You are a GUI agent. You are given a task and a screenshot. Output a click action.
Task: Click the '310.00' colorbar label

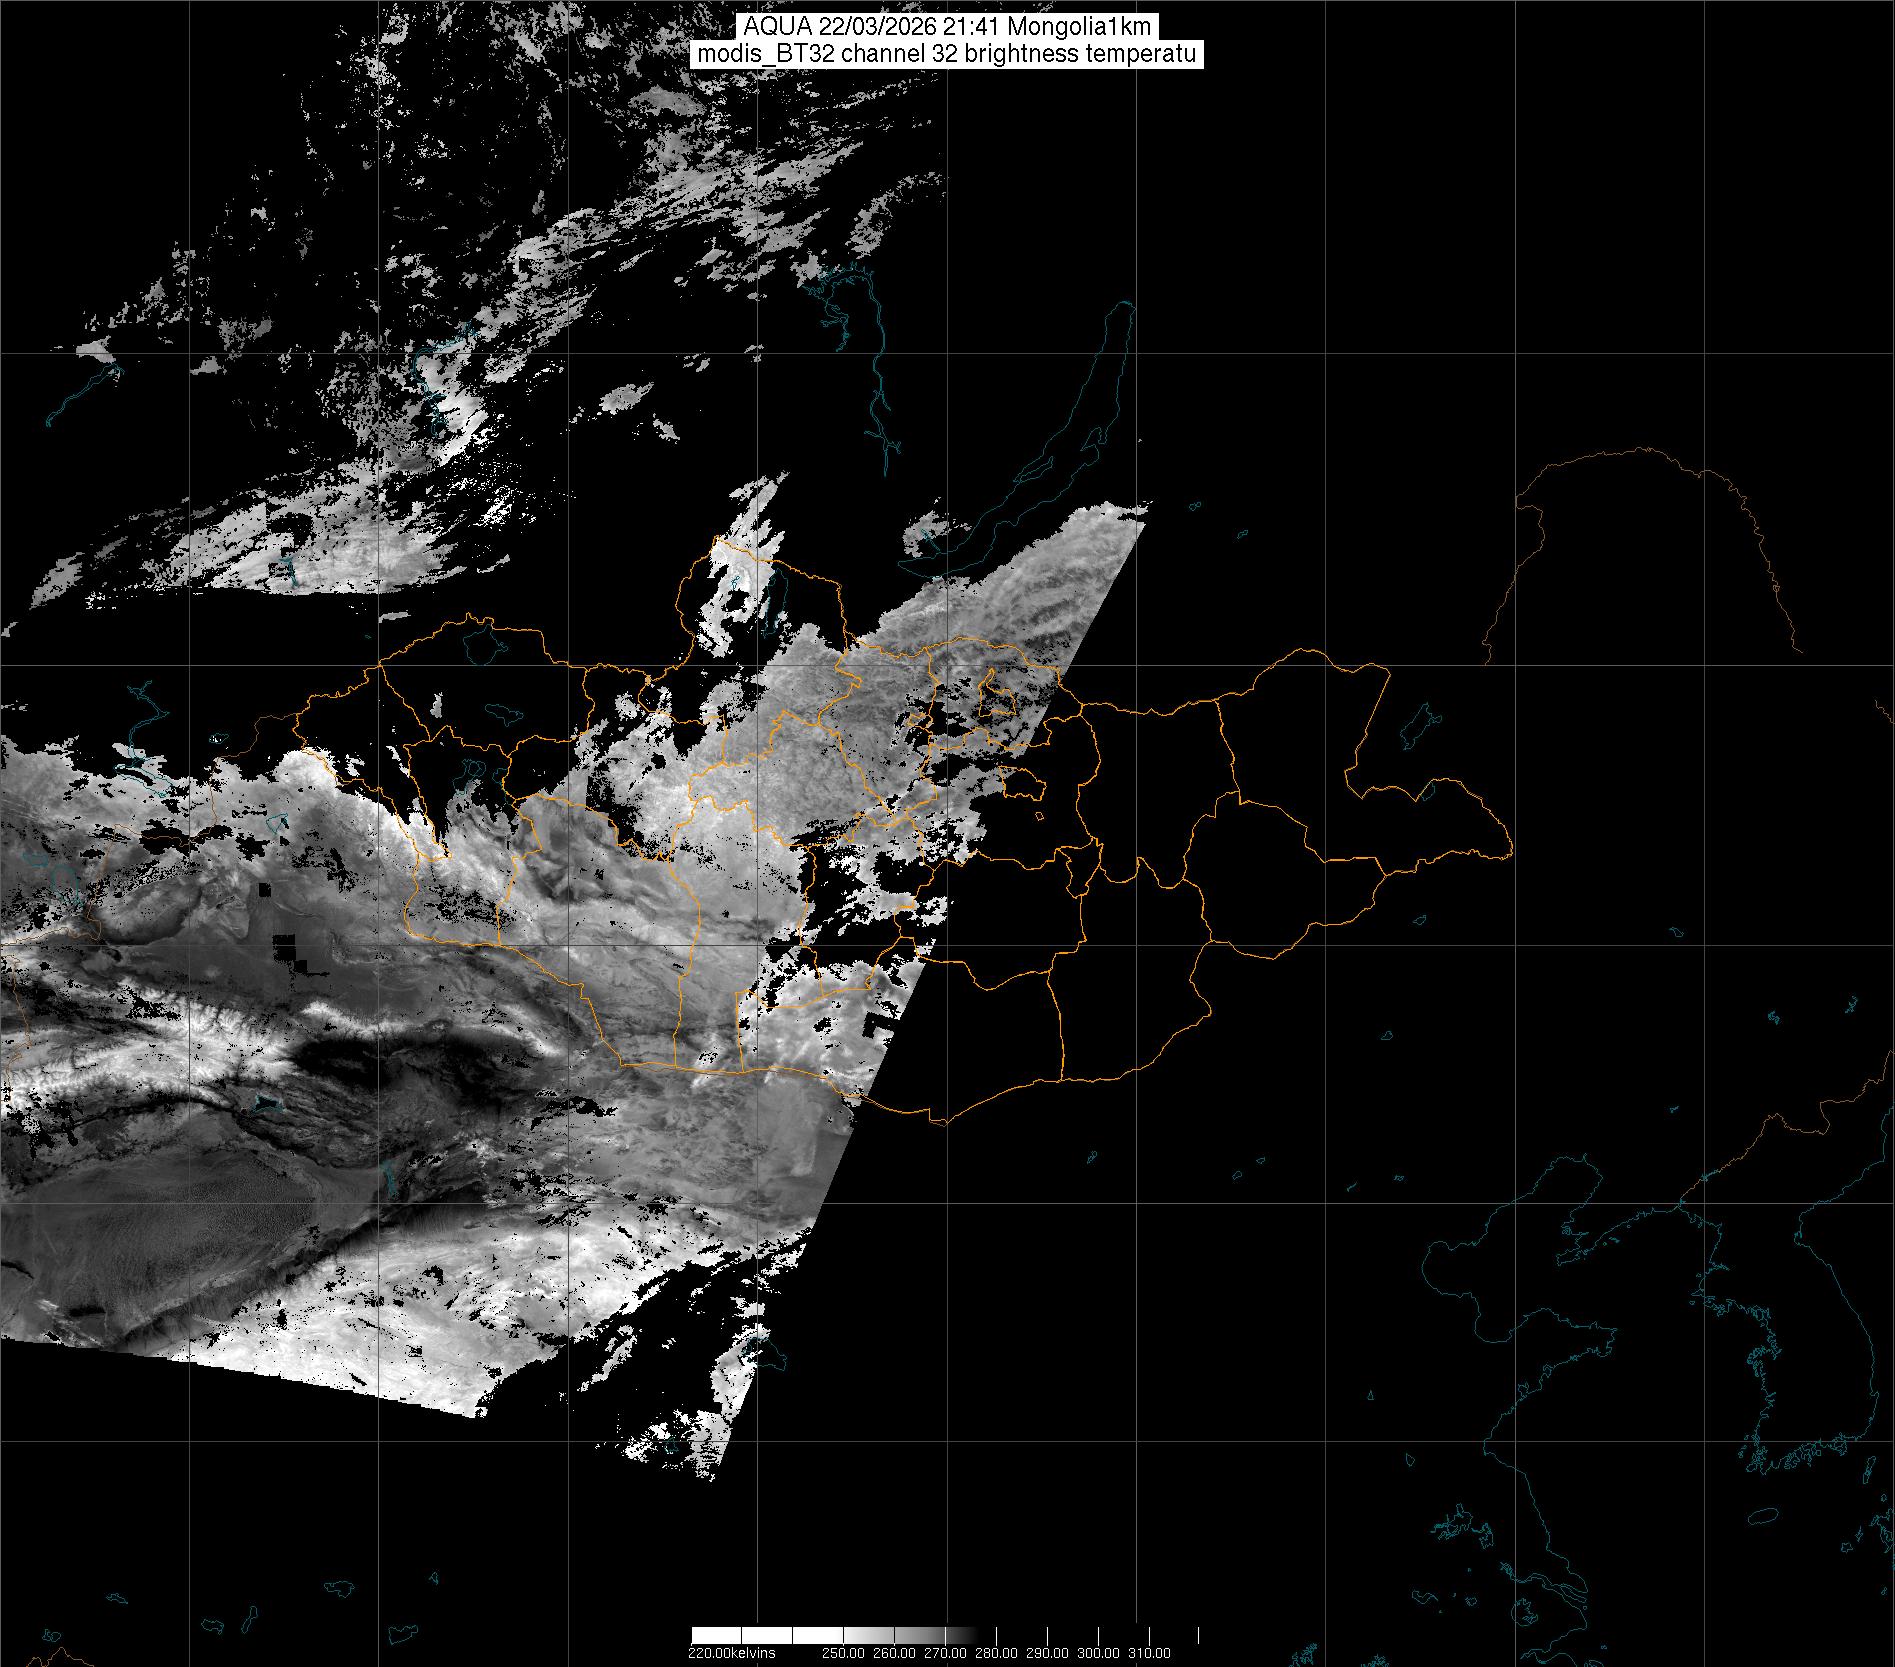click(x=1151, y=1653)
